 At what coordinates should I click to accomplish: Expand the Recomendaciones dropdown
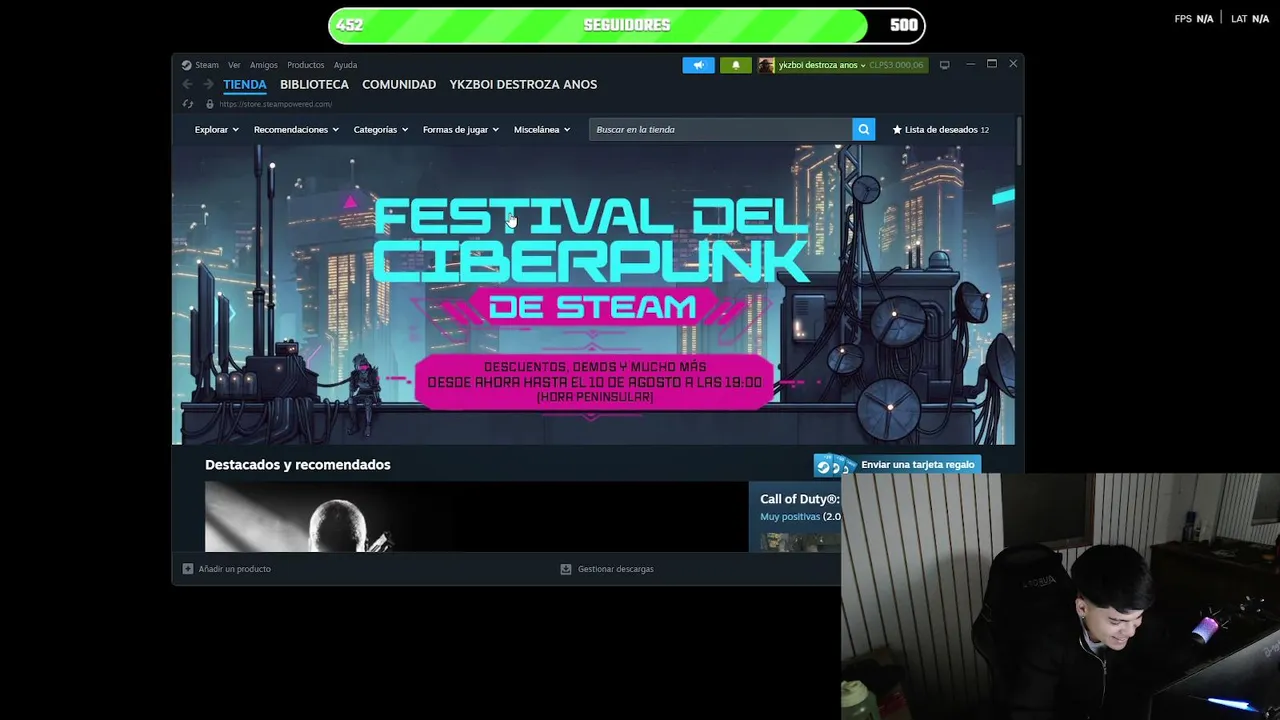296,130
